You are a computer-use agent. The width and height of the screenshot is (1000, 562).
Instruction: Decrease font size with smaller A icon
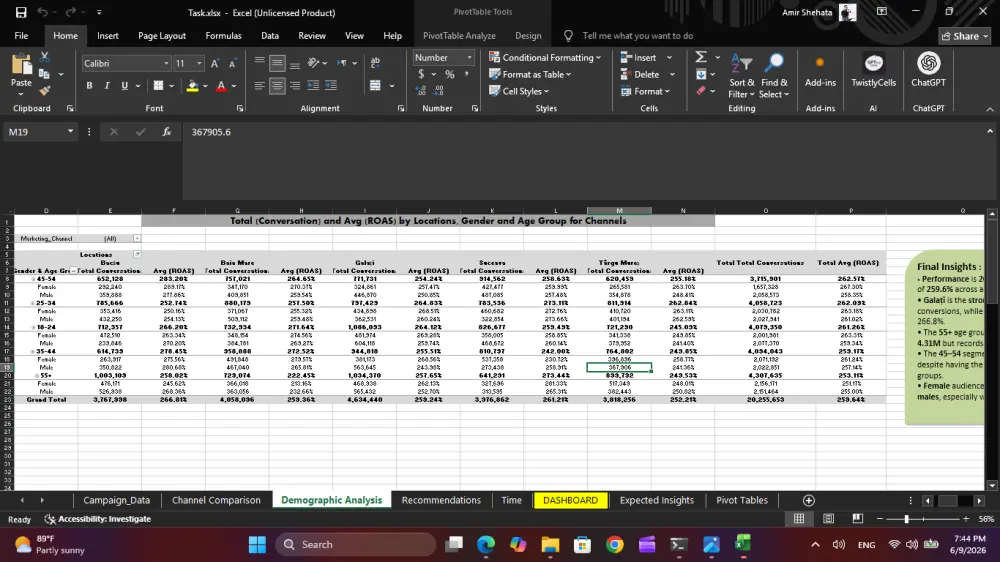pyautogui.click(x=232, y=63)
